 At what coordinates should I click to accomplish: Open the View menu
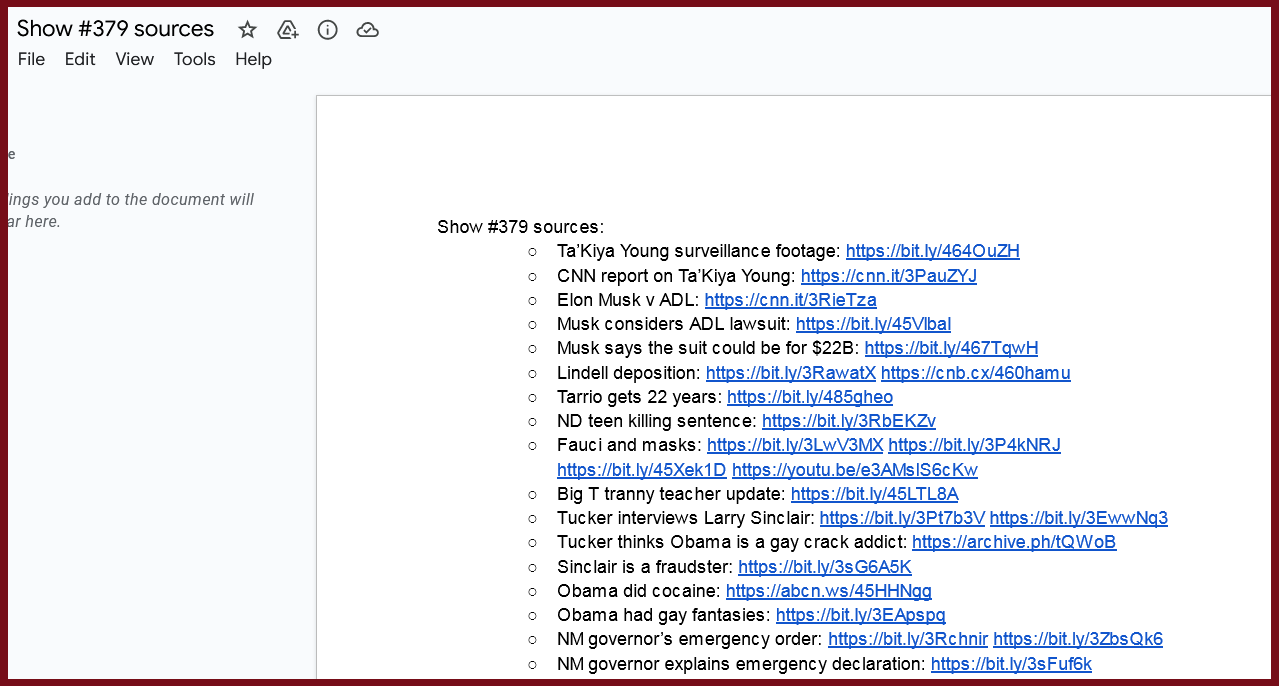click(x=135, y=59)
